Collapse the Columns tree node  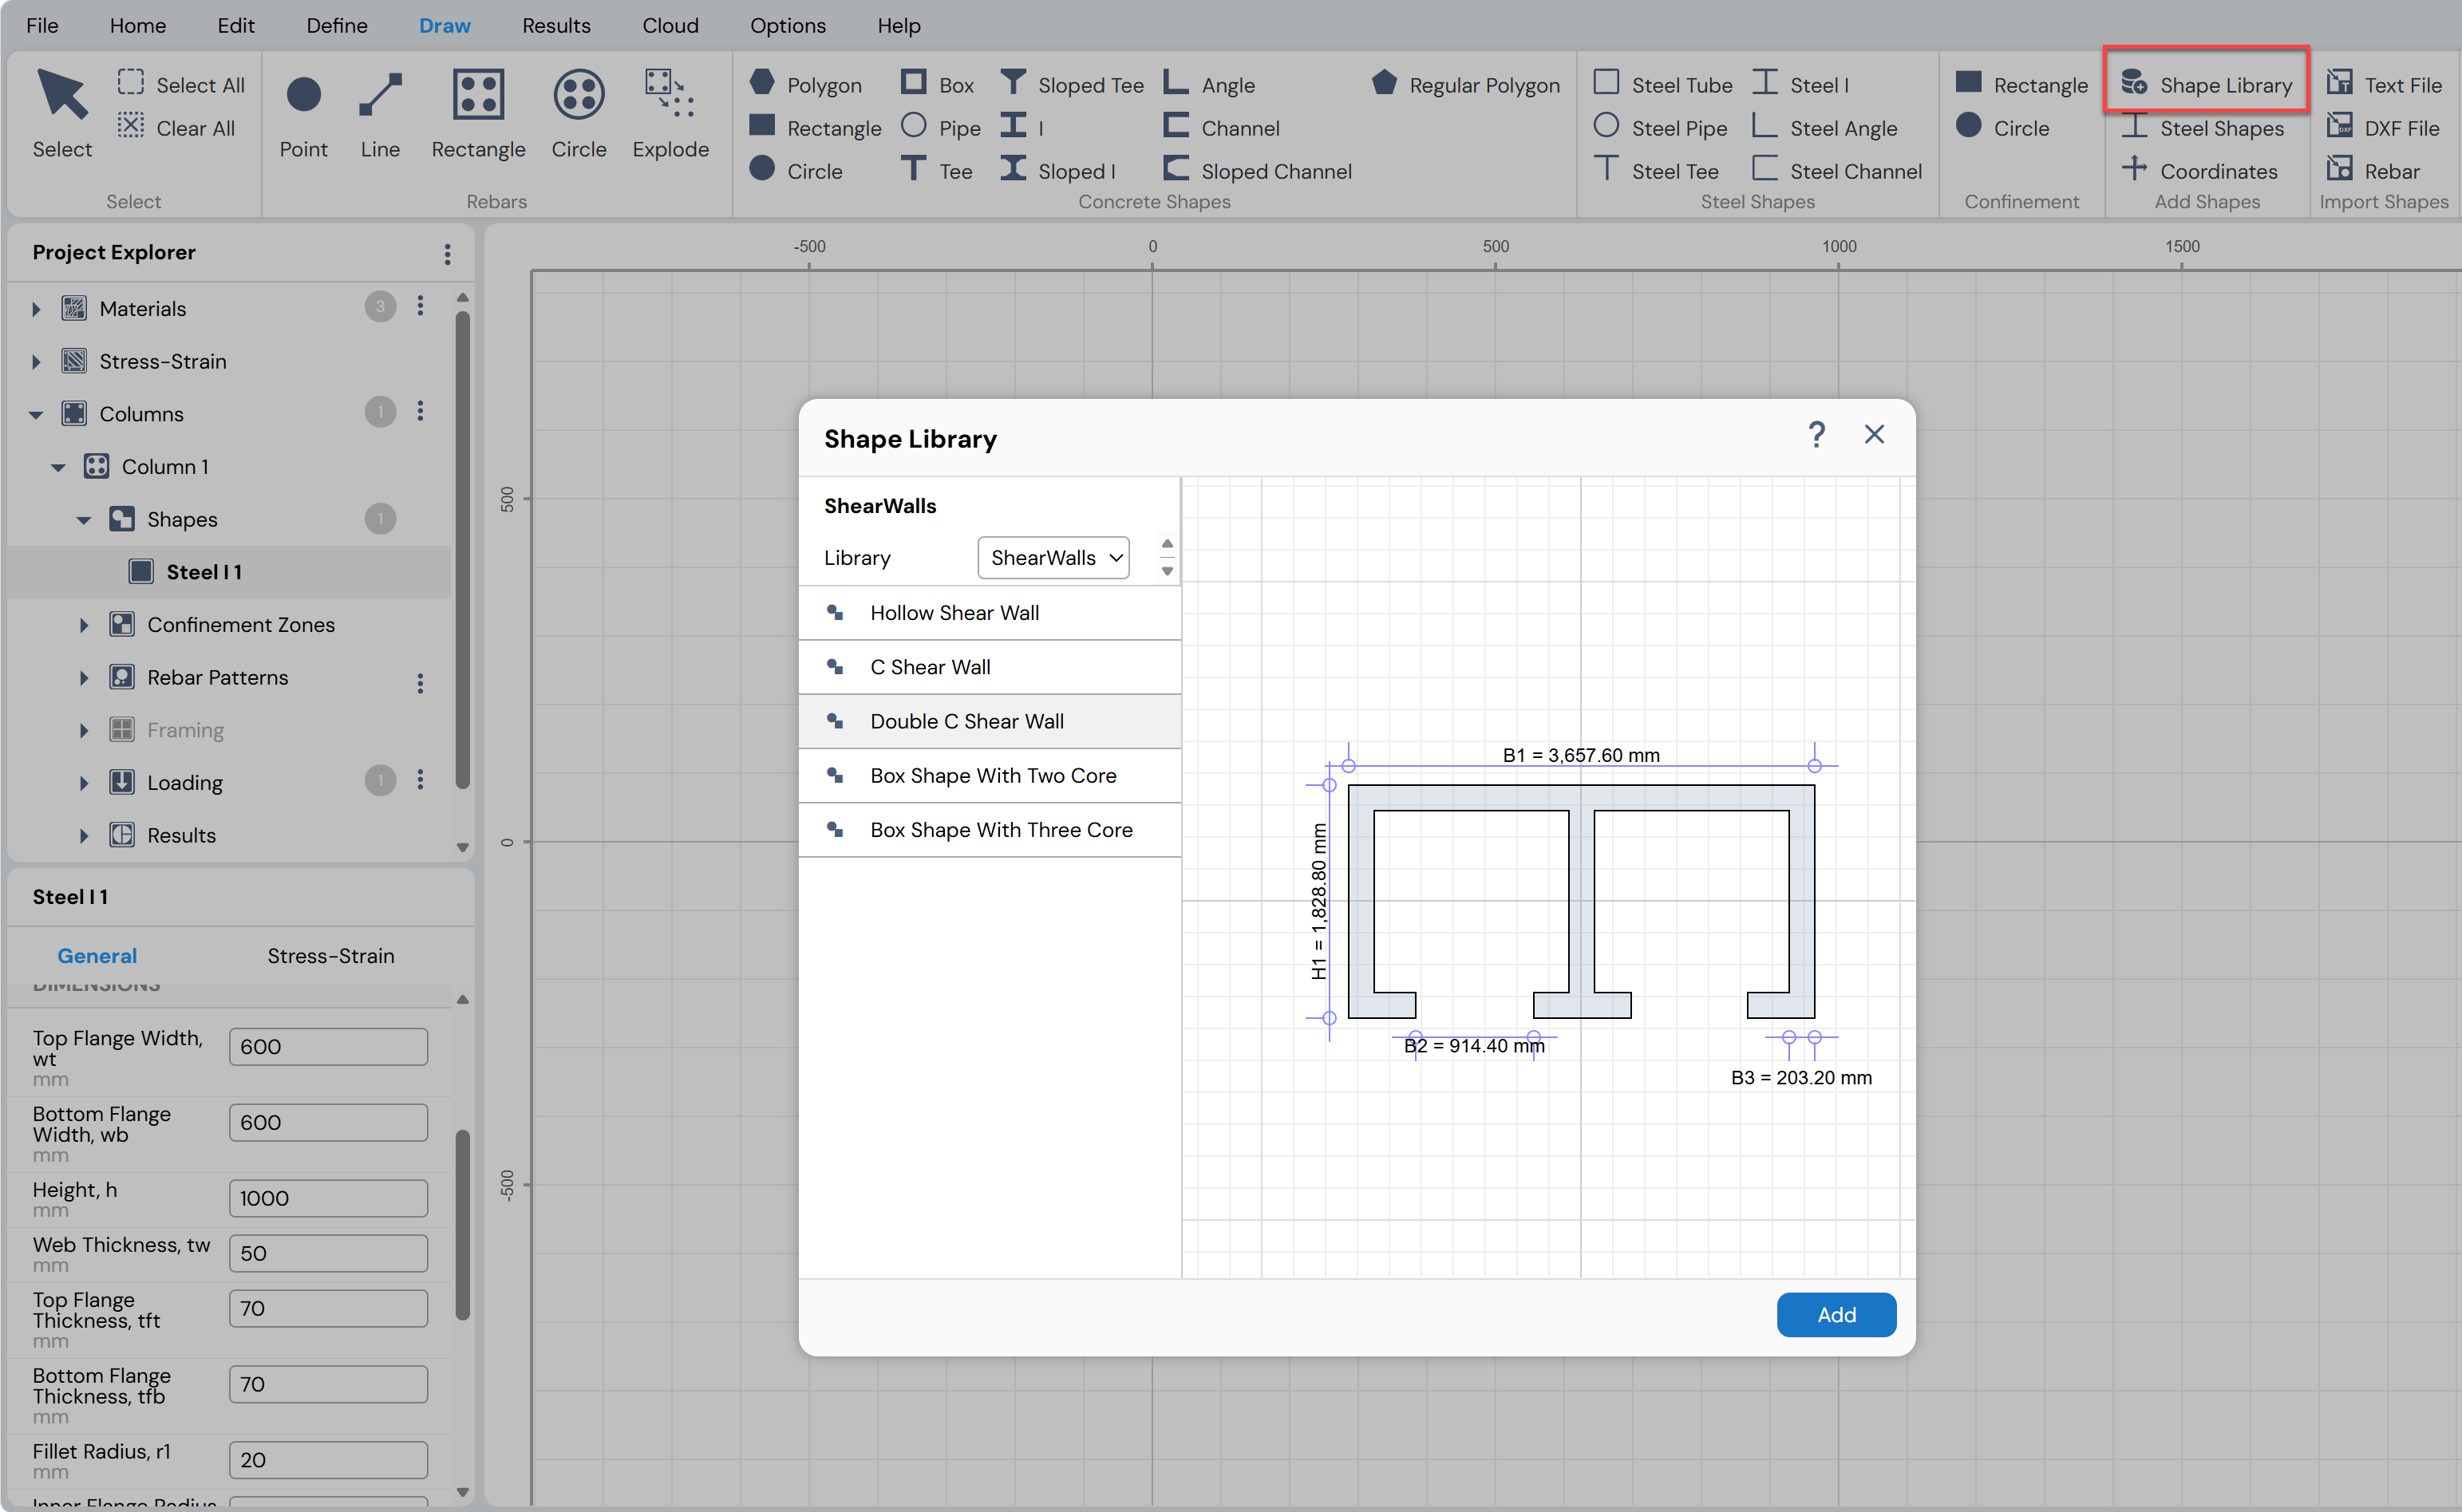tap(36, 414)
